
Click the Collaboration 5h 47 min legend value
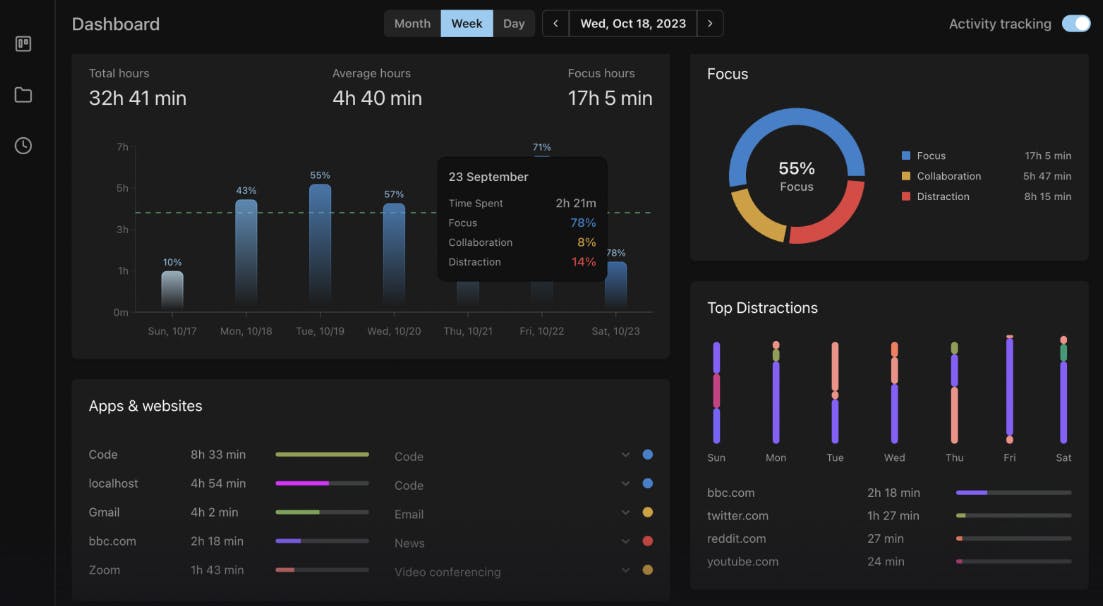point(1047,176)
